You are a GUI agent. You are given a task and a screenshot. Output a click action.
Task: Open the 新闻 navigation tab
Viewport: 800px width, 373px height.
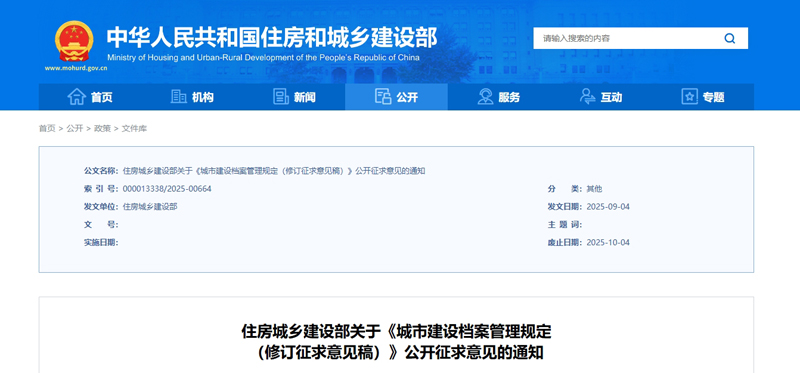294,97
